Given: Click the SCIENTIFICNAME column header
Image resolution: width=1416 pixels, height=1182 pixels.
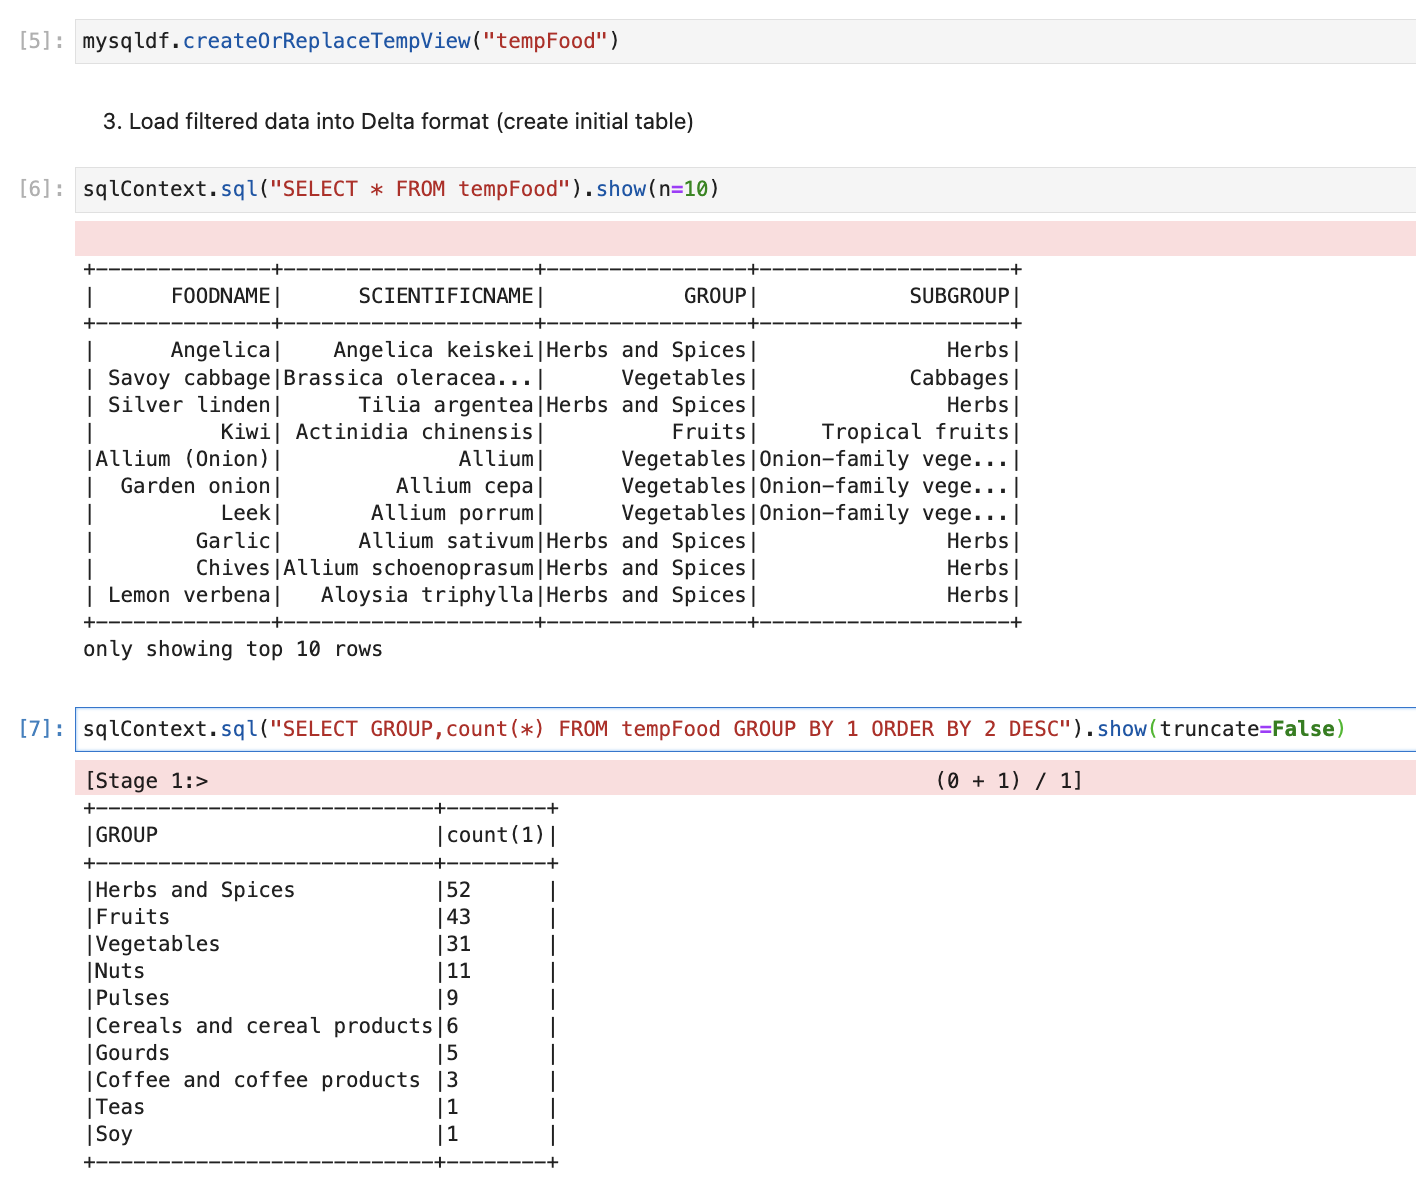Looking at the screenshot, I should click(446, 296).
